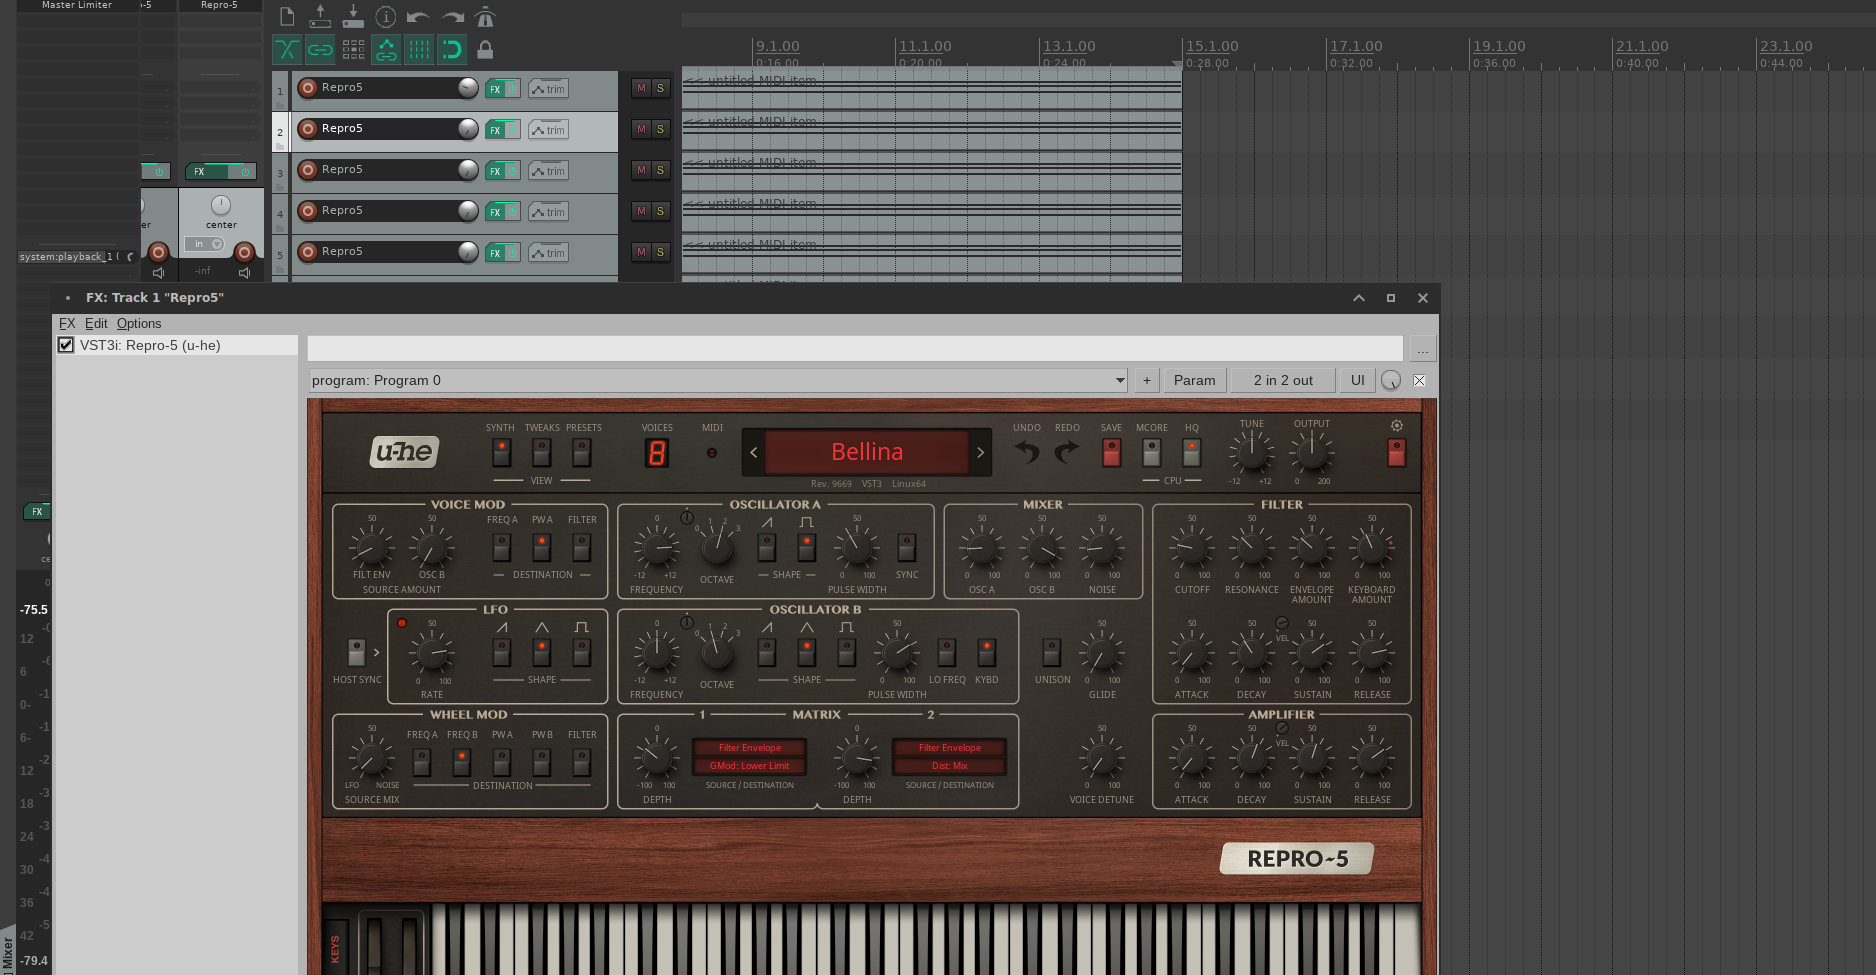Click the REAPER toolbar Redo arrow
1876x975 pixels.
pyautogui.click(x=452, y=17)
